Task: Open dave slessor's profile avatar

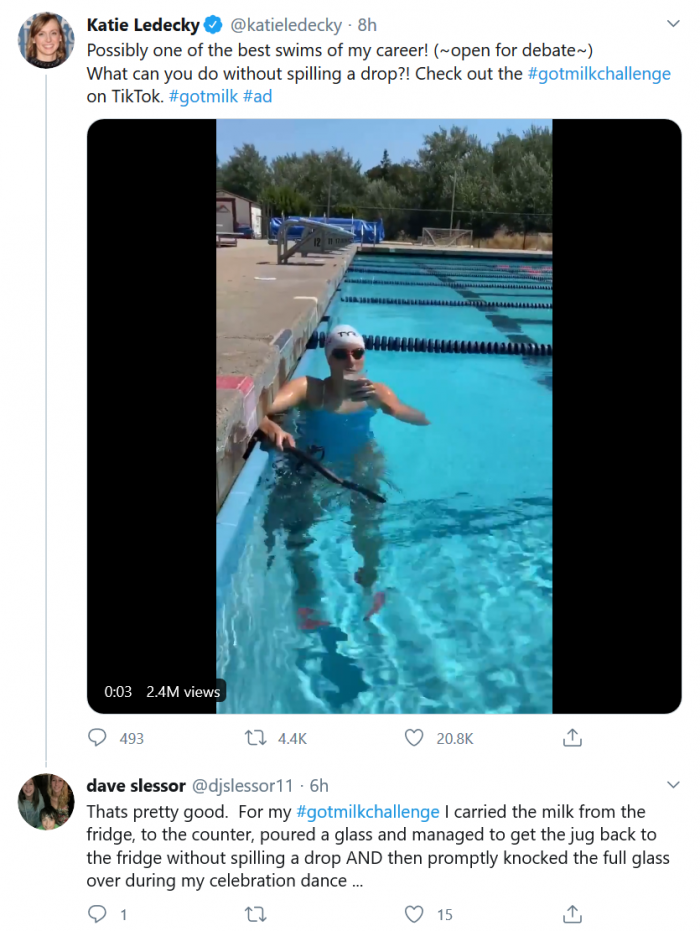Action: [46, 801]
